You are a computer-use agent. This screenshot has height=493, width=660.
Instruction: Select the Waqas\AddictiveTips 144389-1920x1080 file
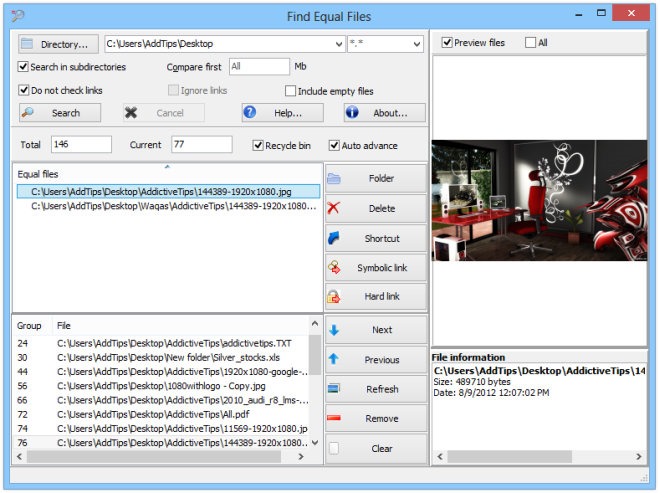point(168,206)
